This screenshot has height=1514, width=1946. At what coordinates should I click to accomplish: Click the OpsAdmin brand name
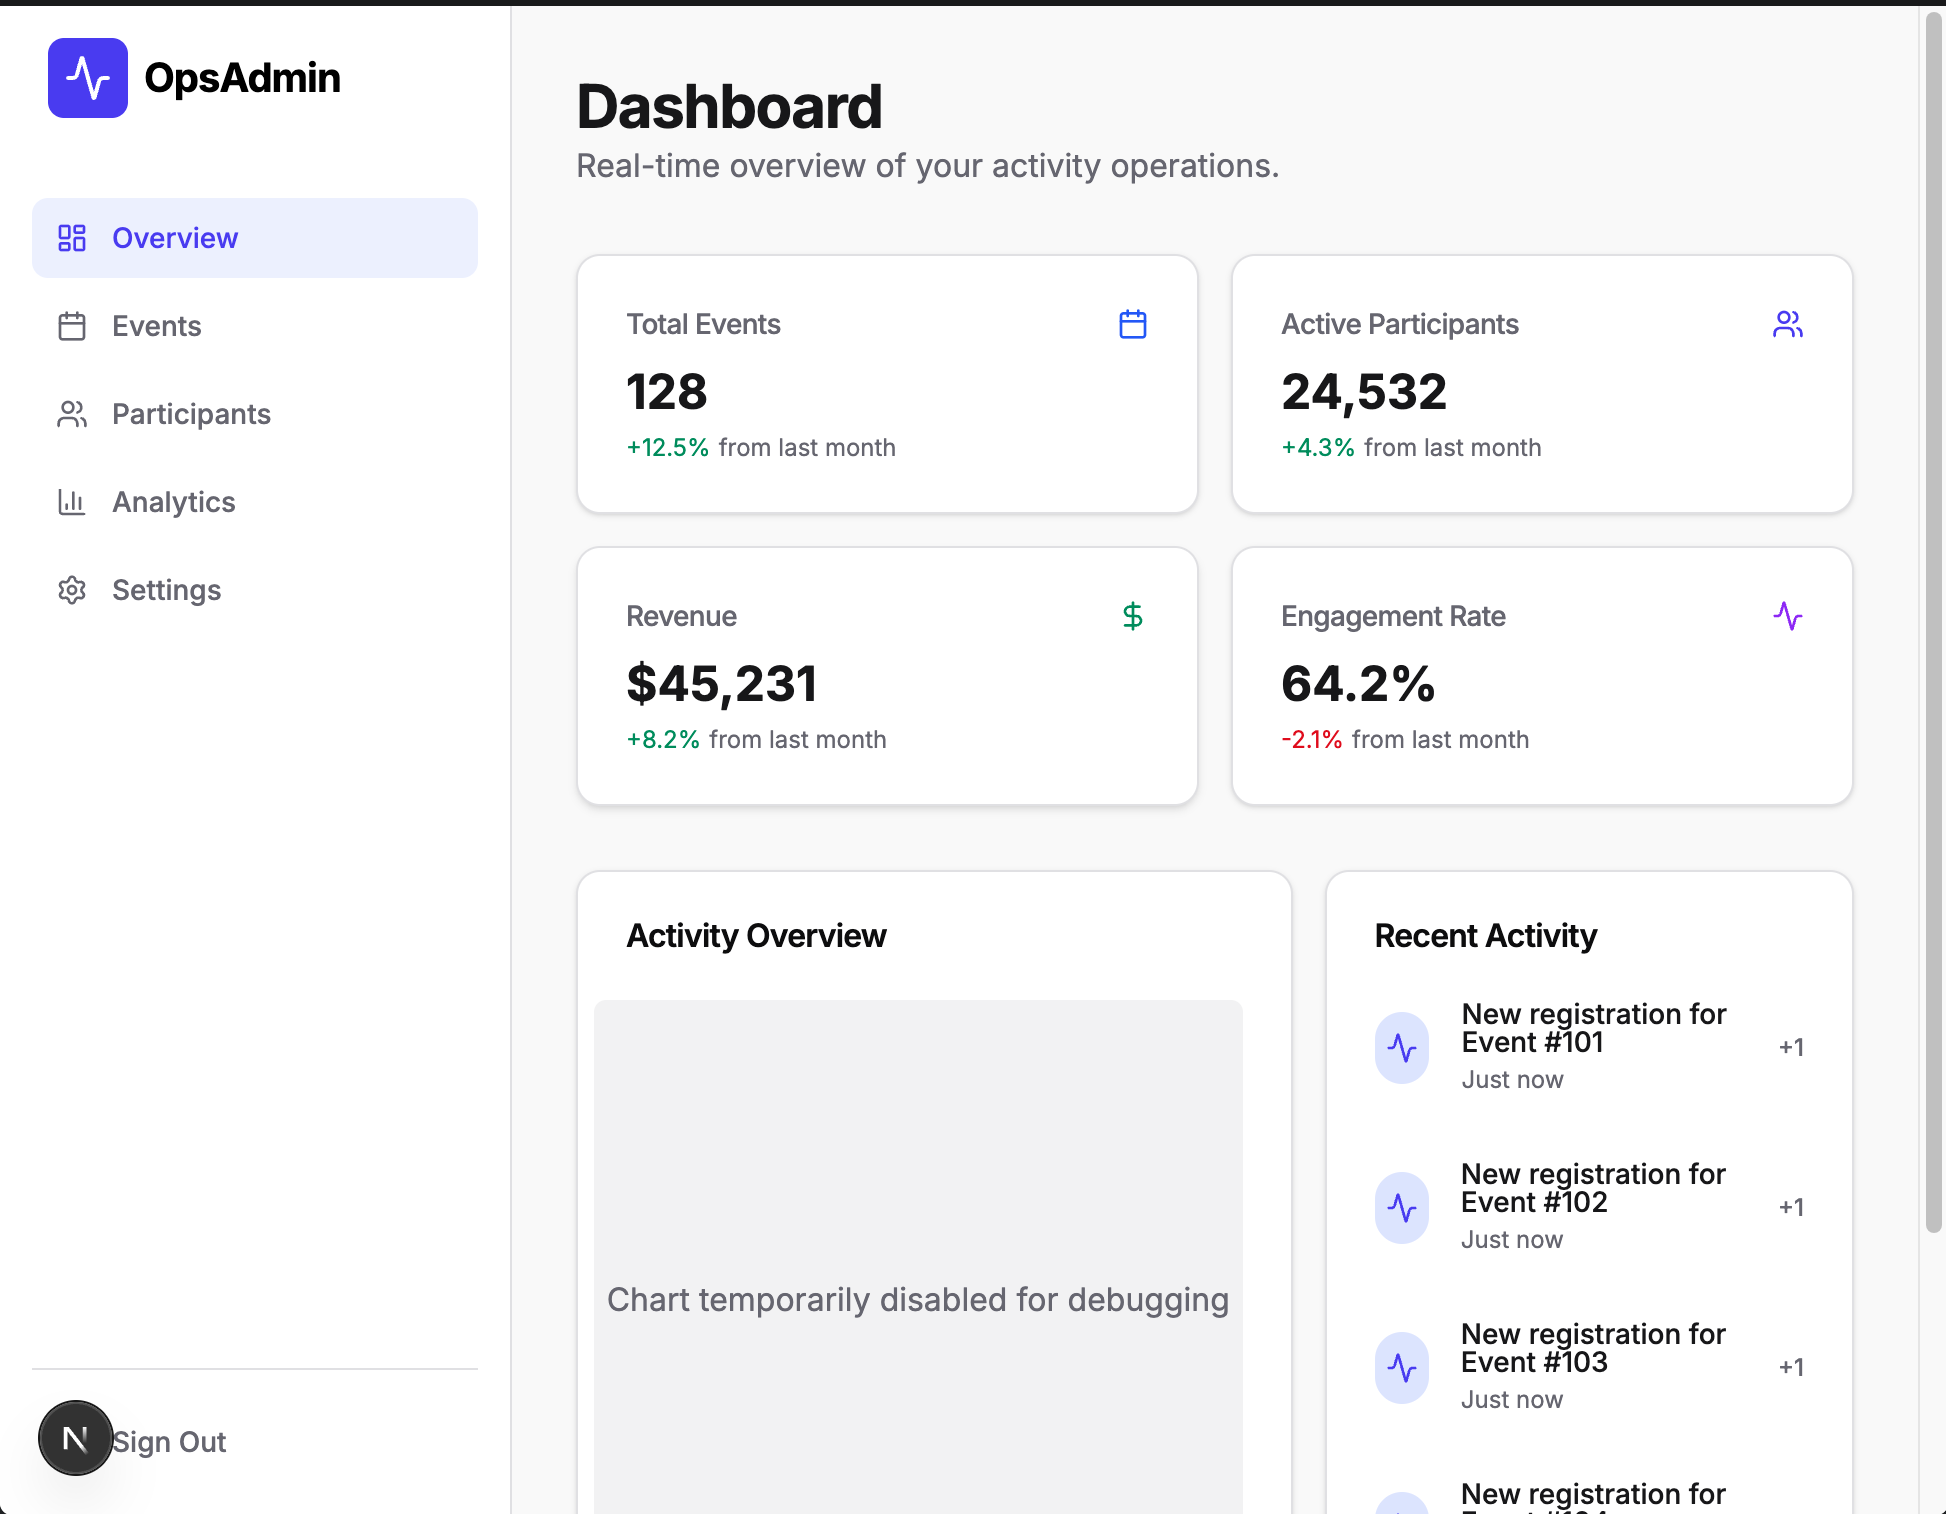click(x=242, y=78)
